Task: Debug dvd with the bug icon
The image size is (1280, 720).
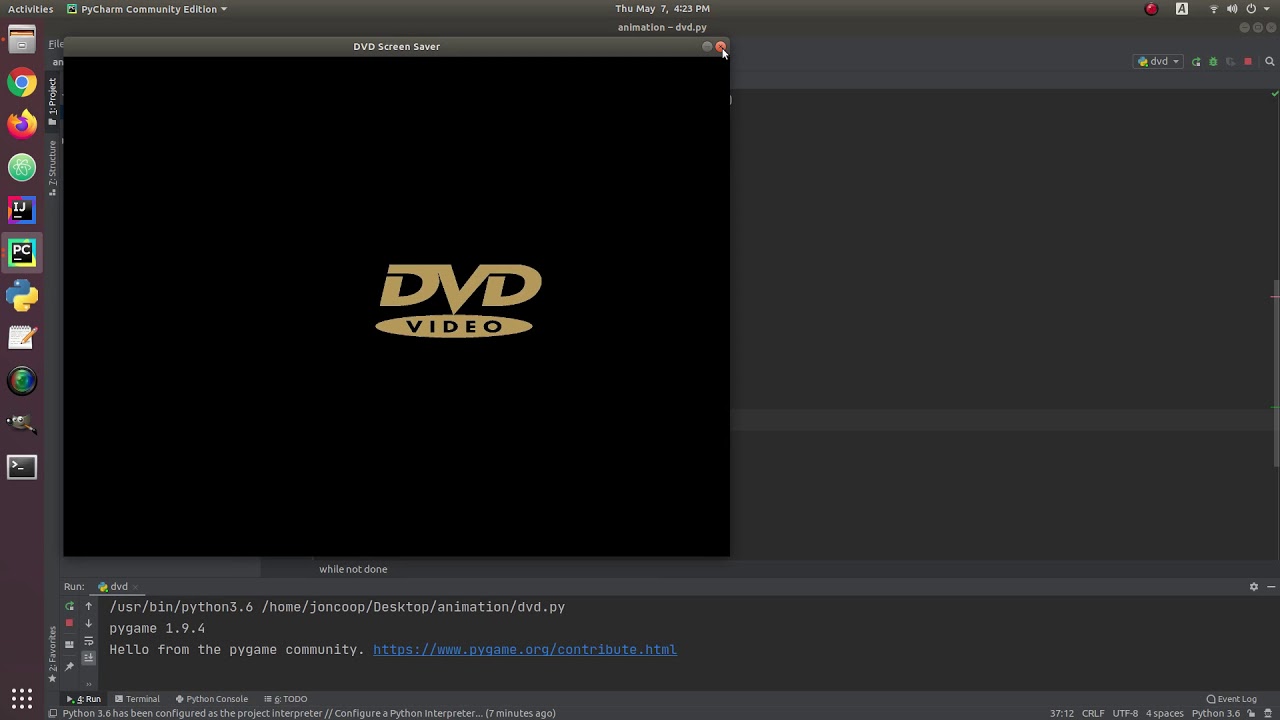Action: 1213,62
